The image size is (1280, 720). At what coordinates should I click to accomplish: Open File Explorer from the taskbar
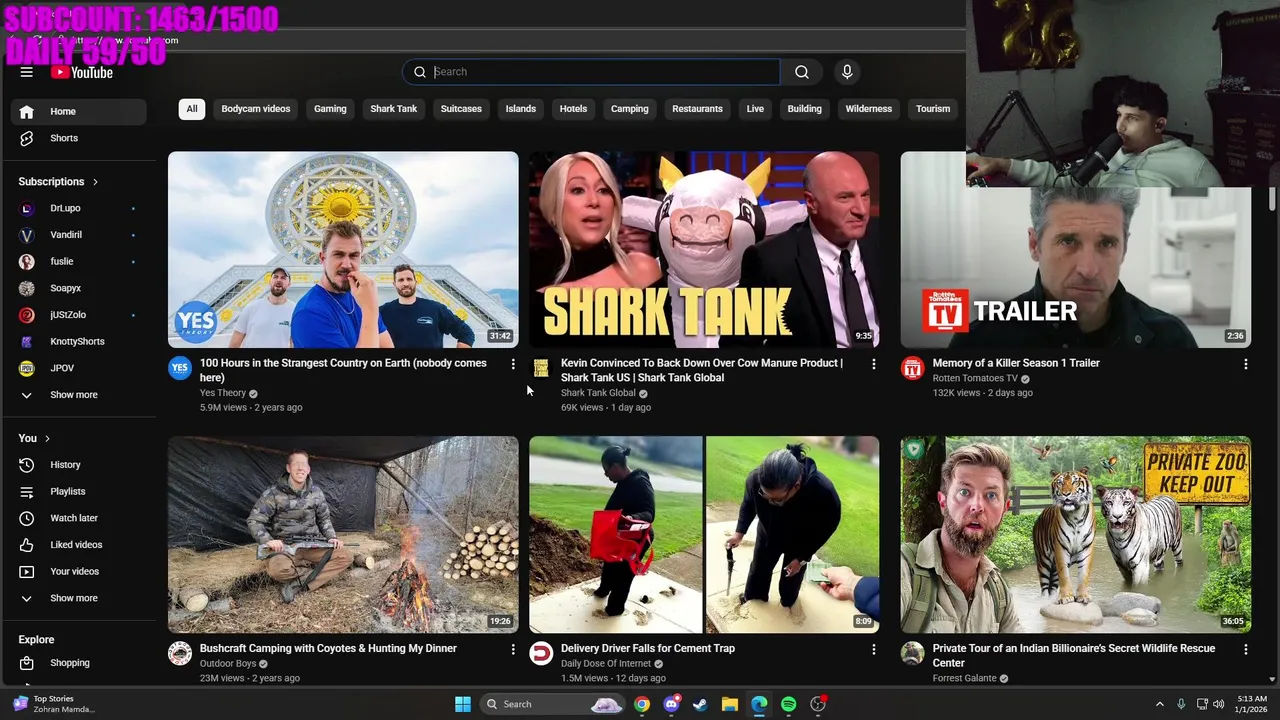pos(729,704)
